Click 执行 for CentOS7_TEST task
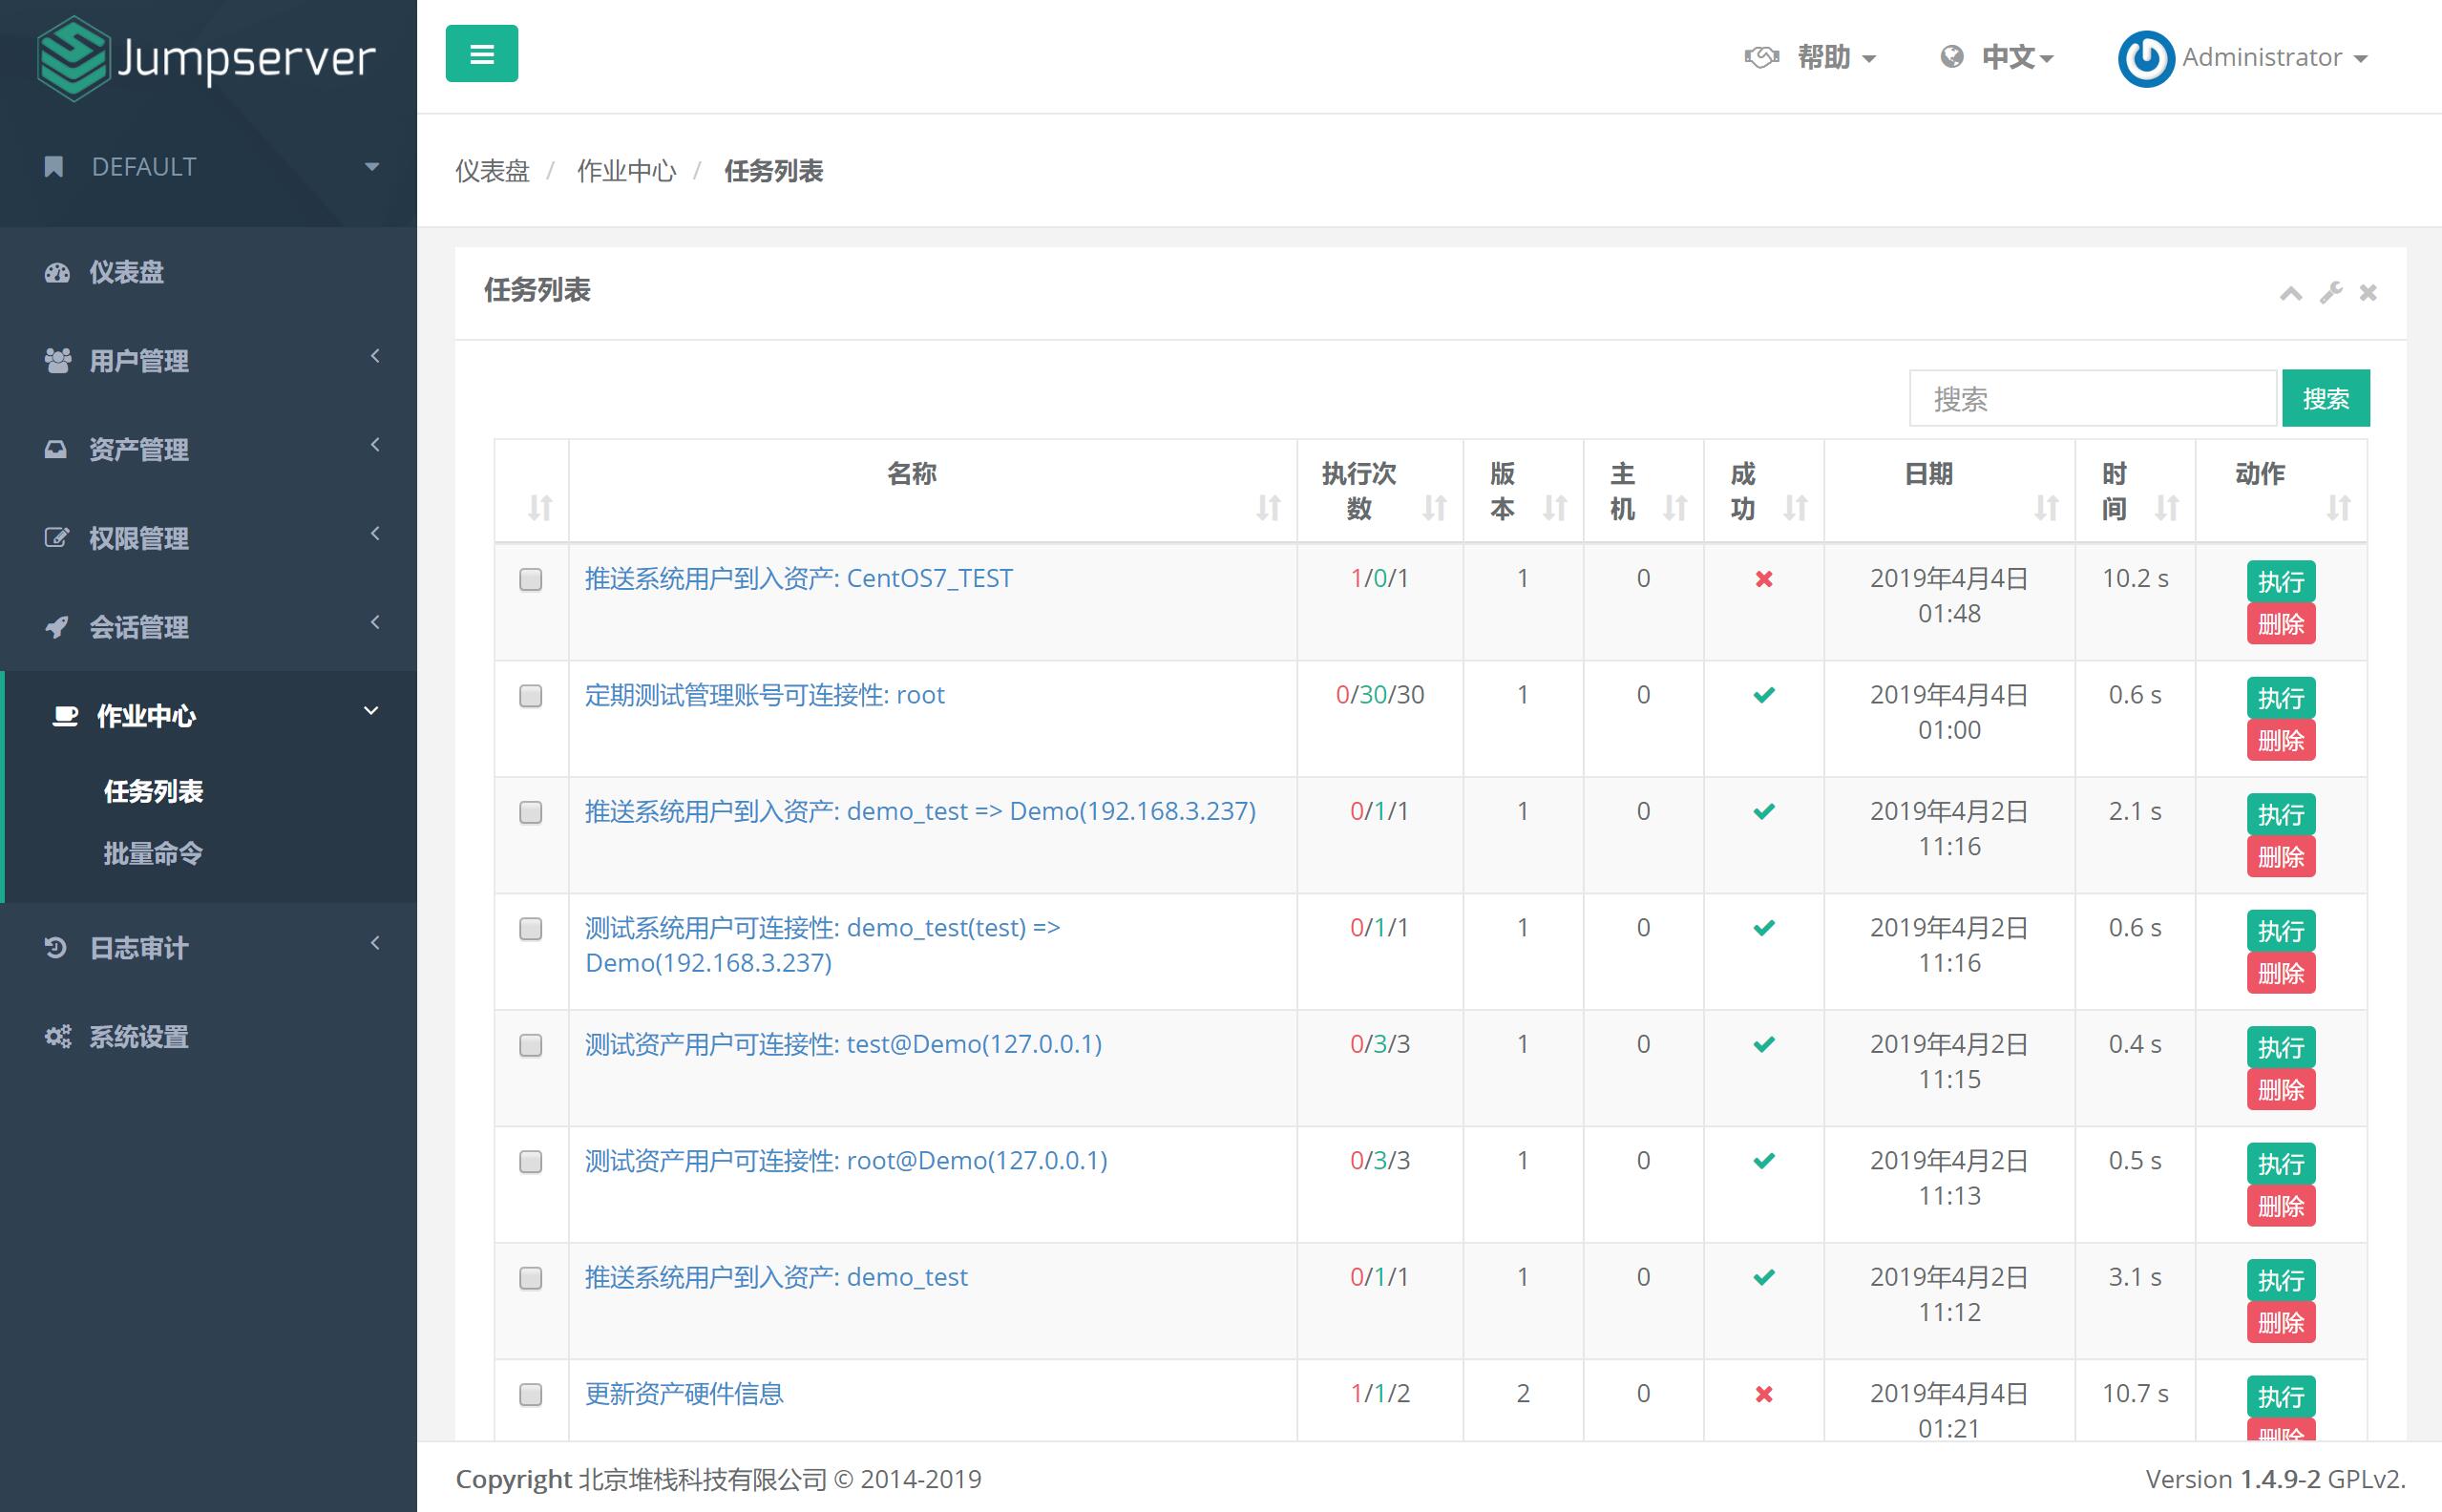This screenshot has width=2442, height=1512. click(x=2281, y=582)
